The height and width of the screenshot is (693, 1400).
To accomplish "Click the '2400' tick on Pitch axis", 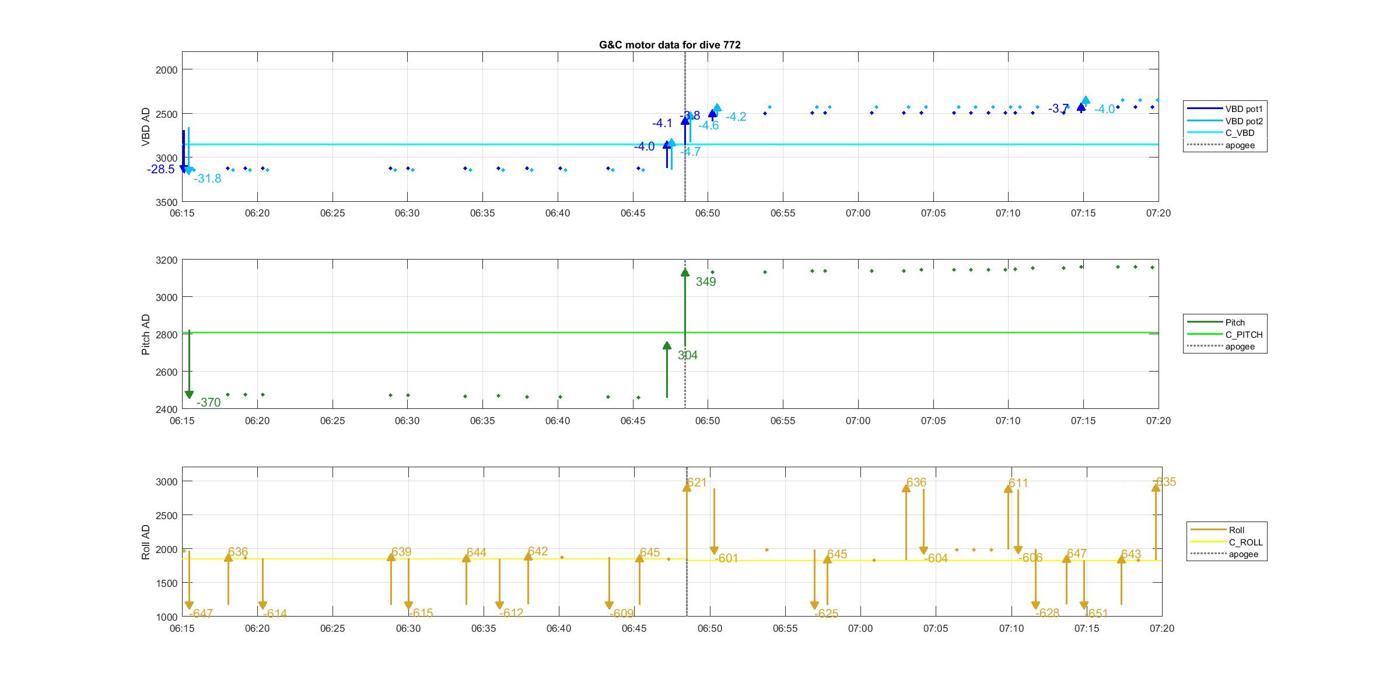I will coord(166,409).
